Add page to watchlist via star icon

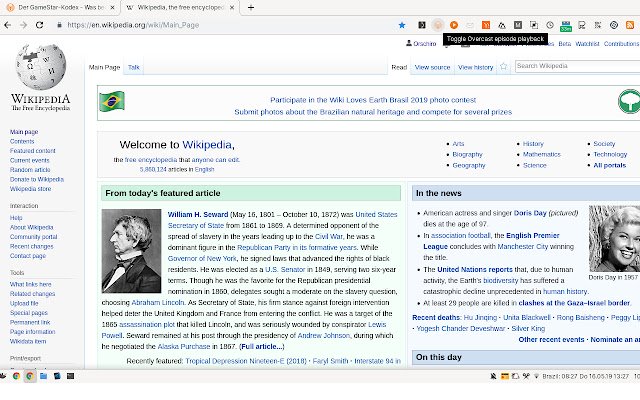503,67
